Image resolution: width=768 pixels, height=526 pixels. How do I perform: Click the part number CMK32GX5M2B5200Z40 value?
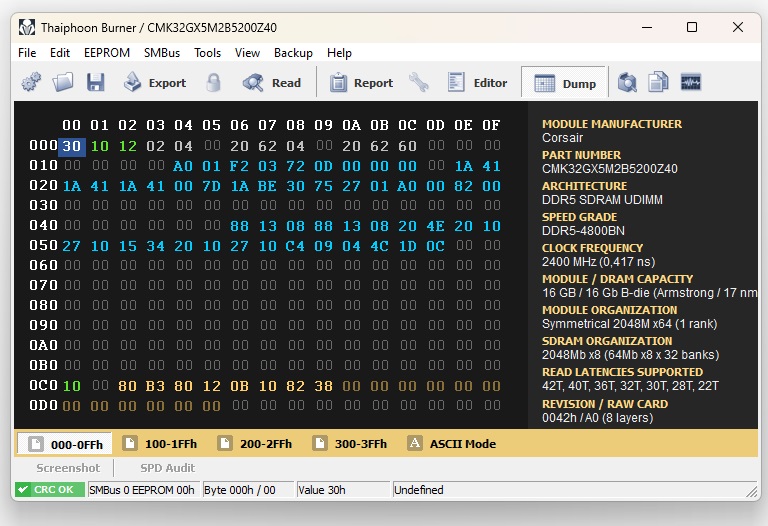click(610, 168)
